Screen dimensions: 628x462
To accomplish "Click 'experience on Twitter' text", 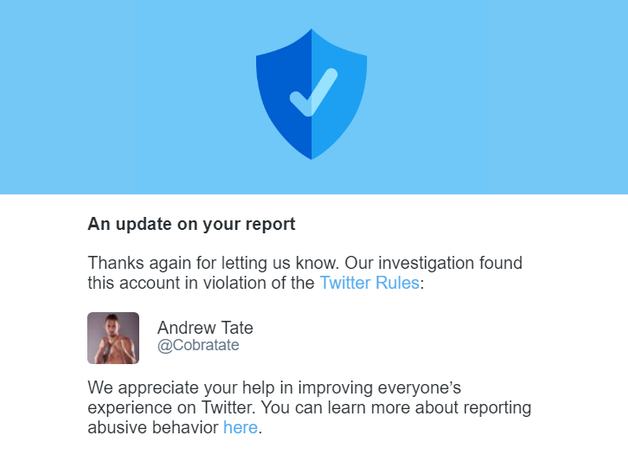I will [171, 408].
